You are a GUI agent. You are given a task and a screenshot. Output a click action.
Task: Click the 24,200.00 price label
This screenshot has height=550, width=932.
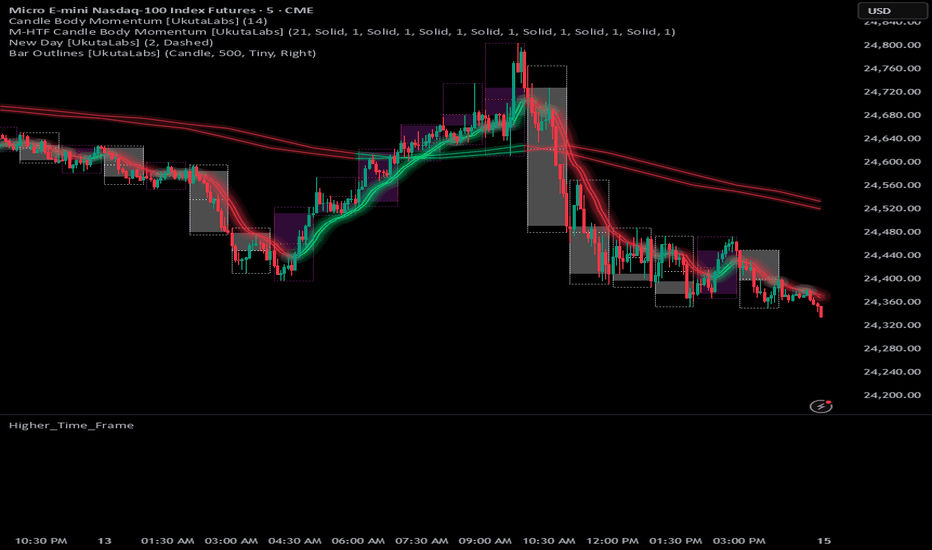coord(892,395)
